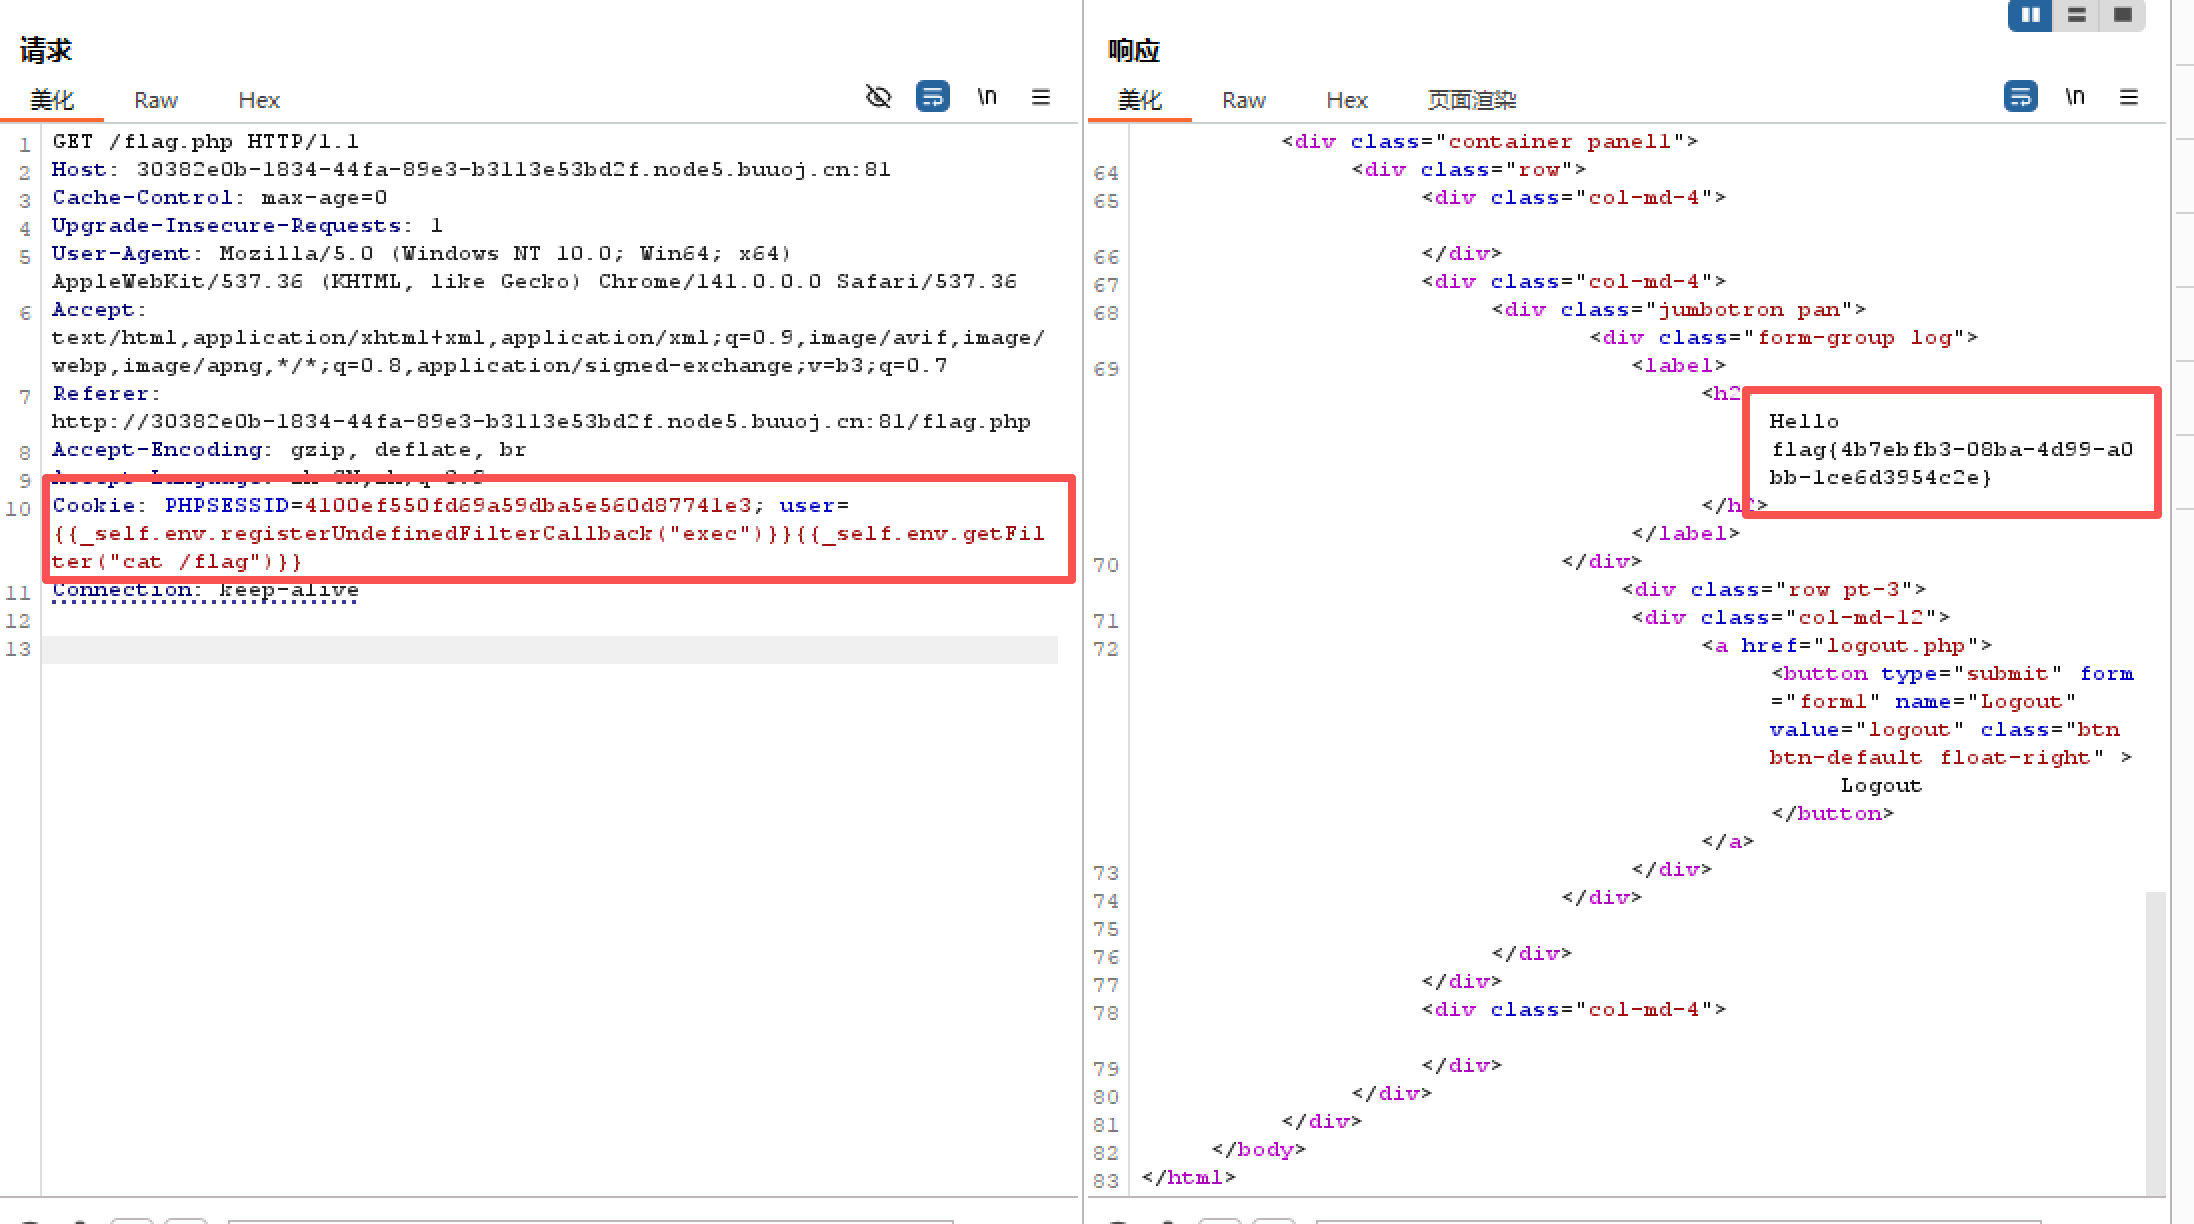
Task: Click the closing </html> tag line
Action: point(1189,1178)
